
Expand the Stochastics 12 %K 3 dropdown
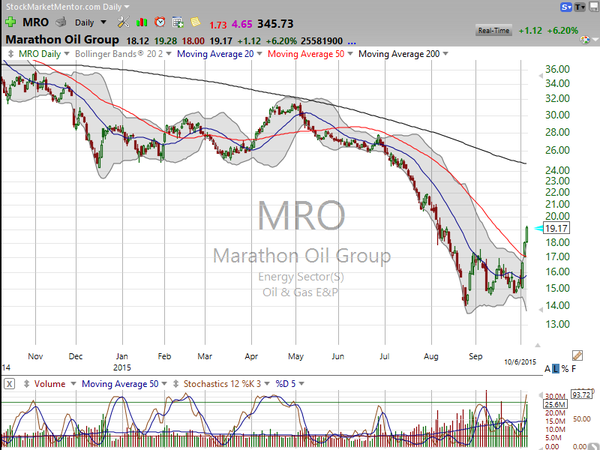(267, 383)
